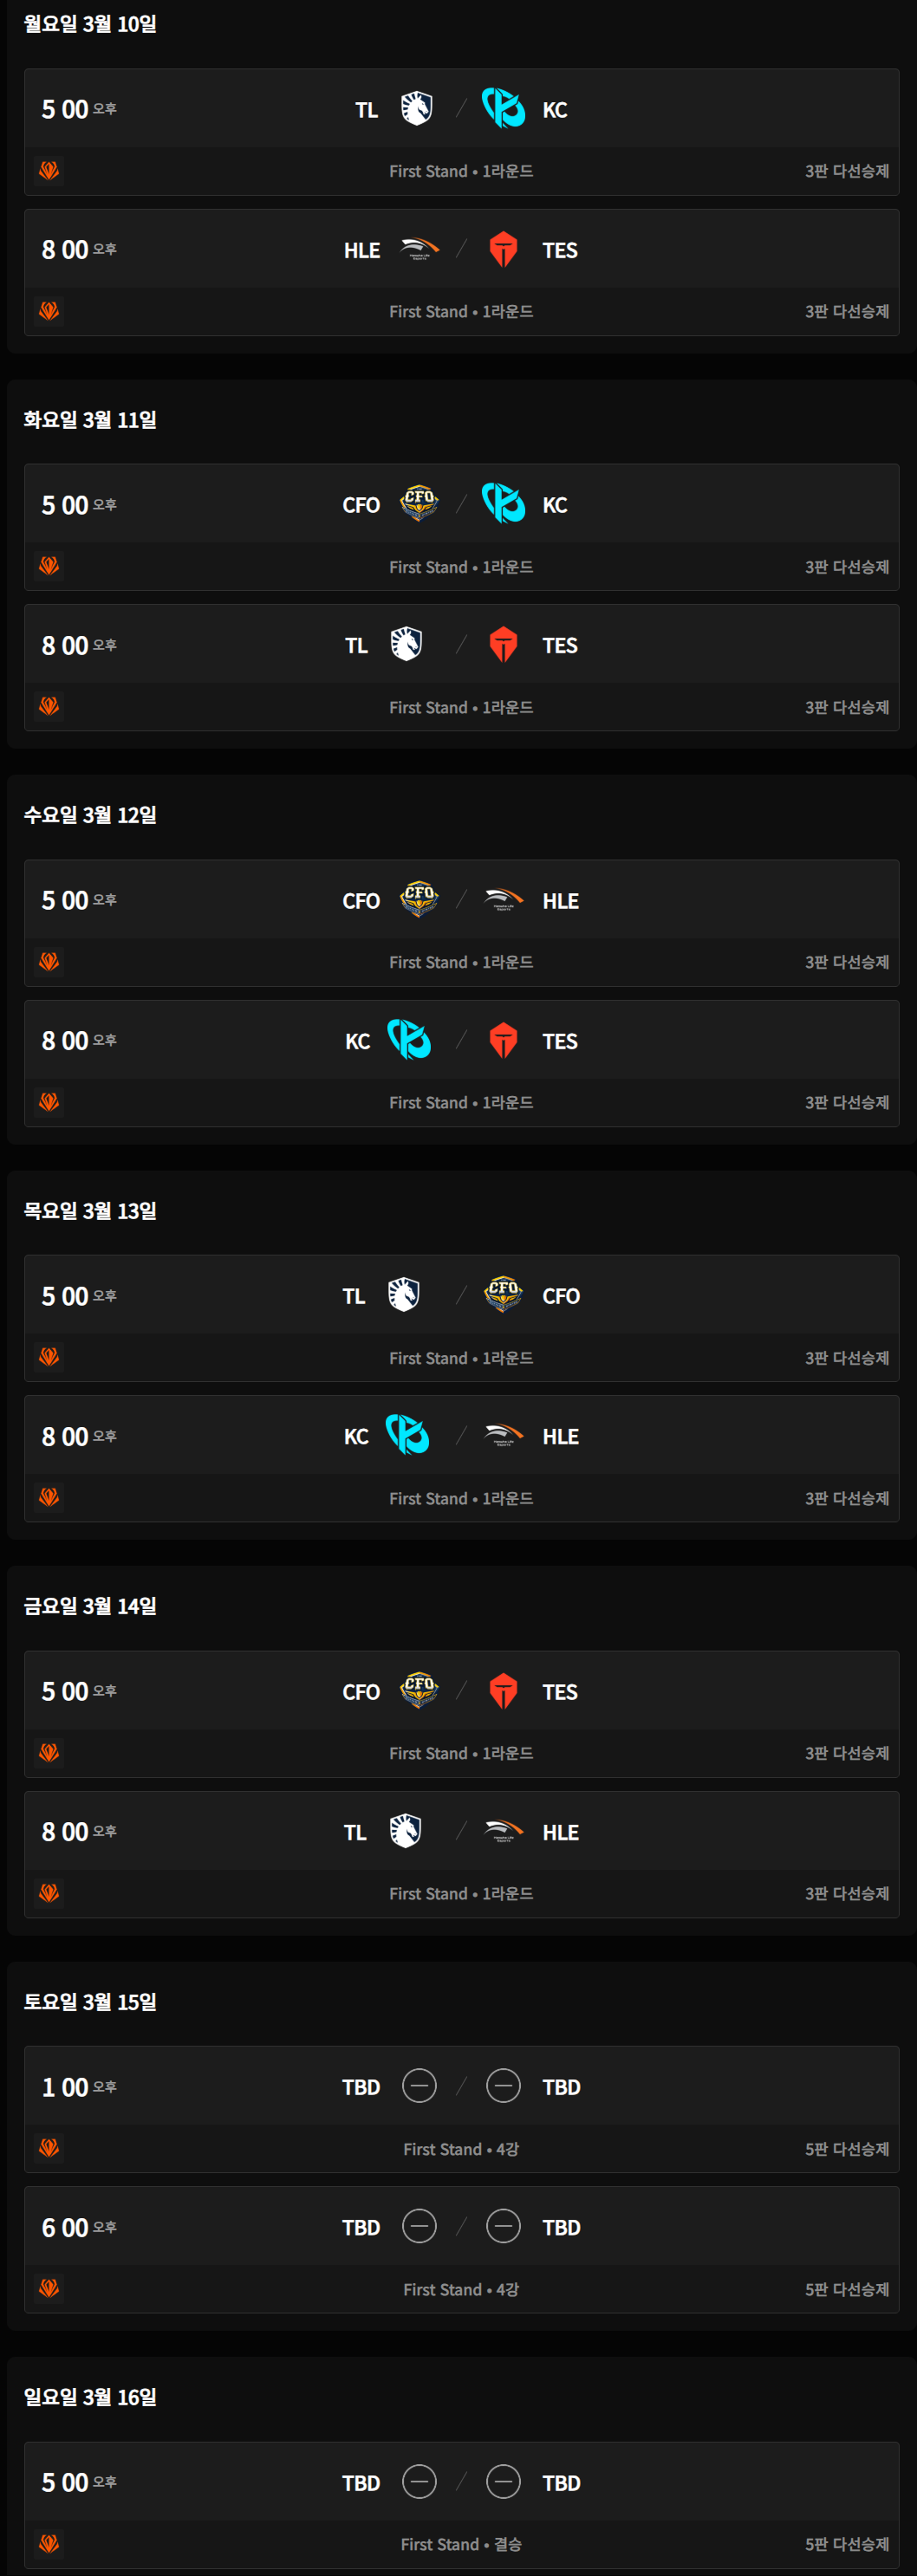Viewport: 917px width, 2576px height.
Task: Click HLE logo in March 10 8:00 match
Action: pyautogui.click(x=419, y=248)
